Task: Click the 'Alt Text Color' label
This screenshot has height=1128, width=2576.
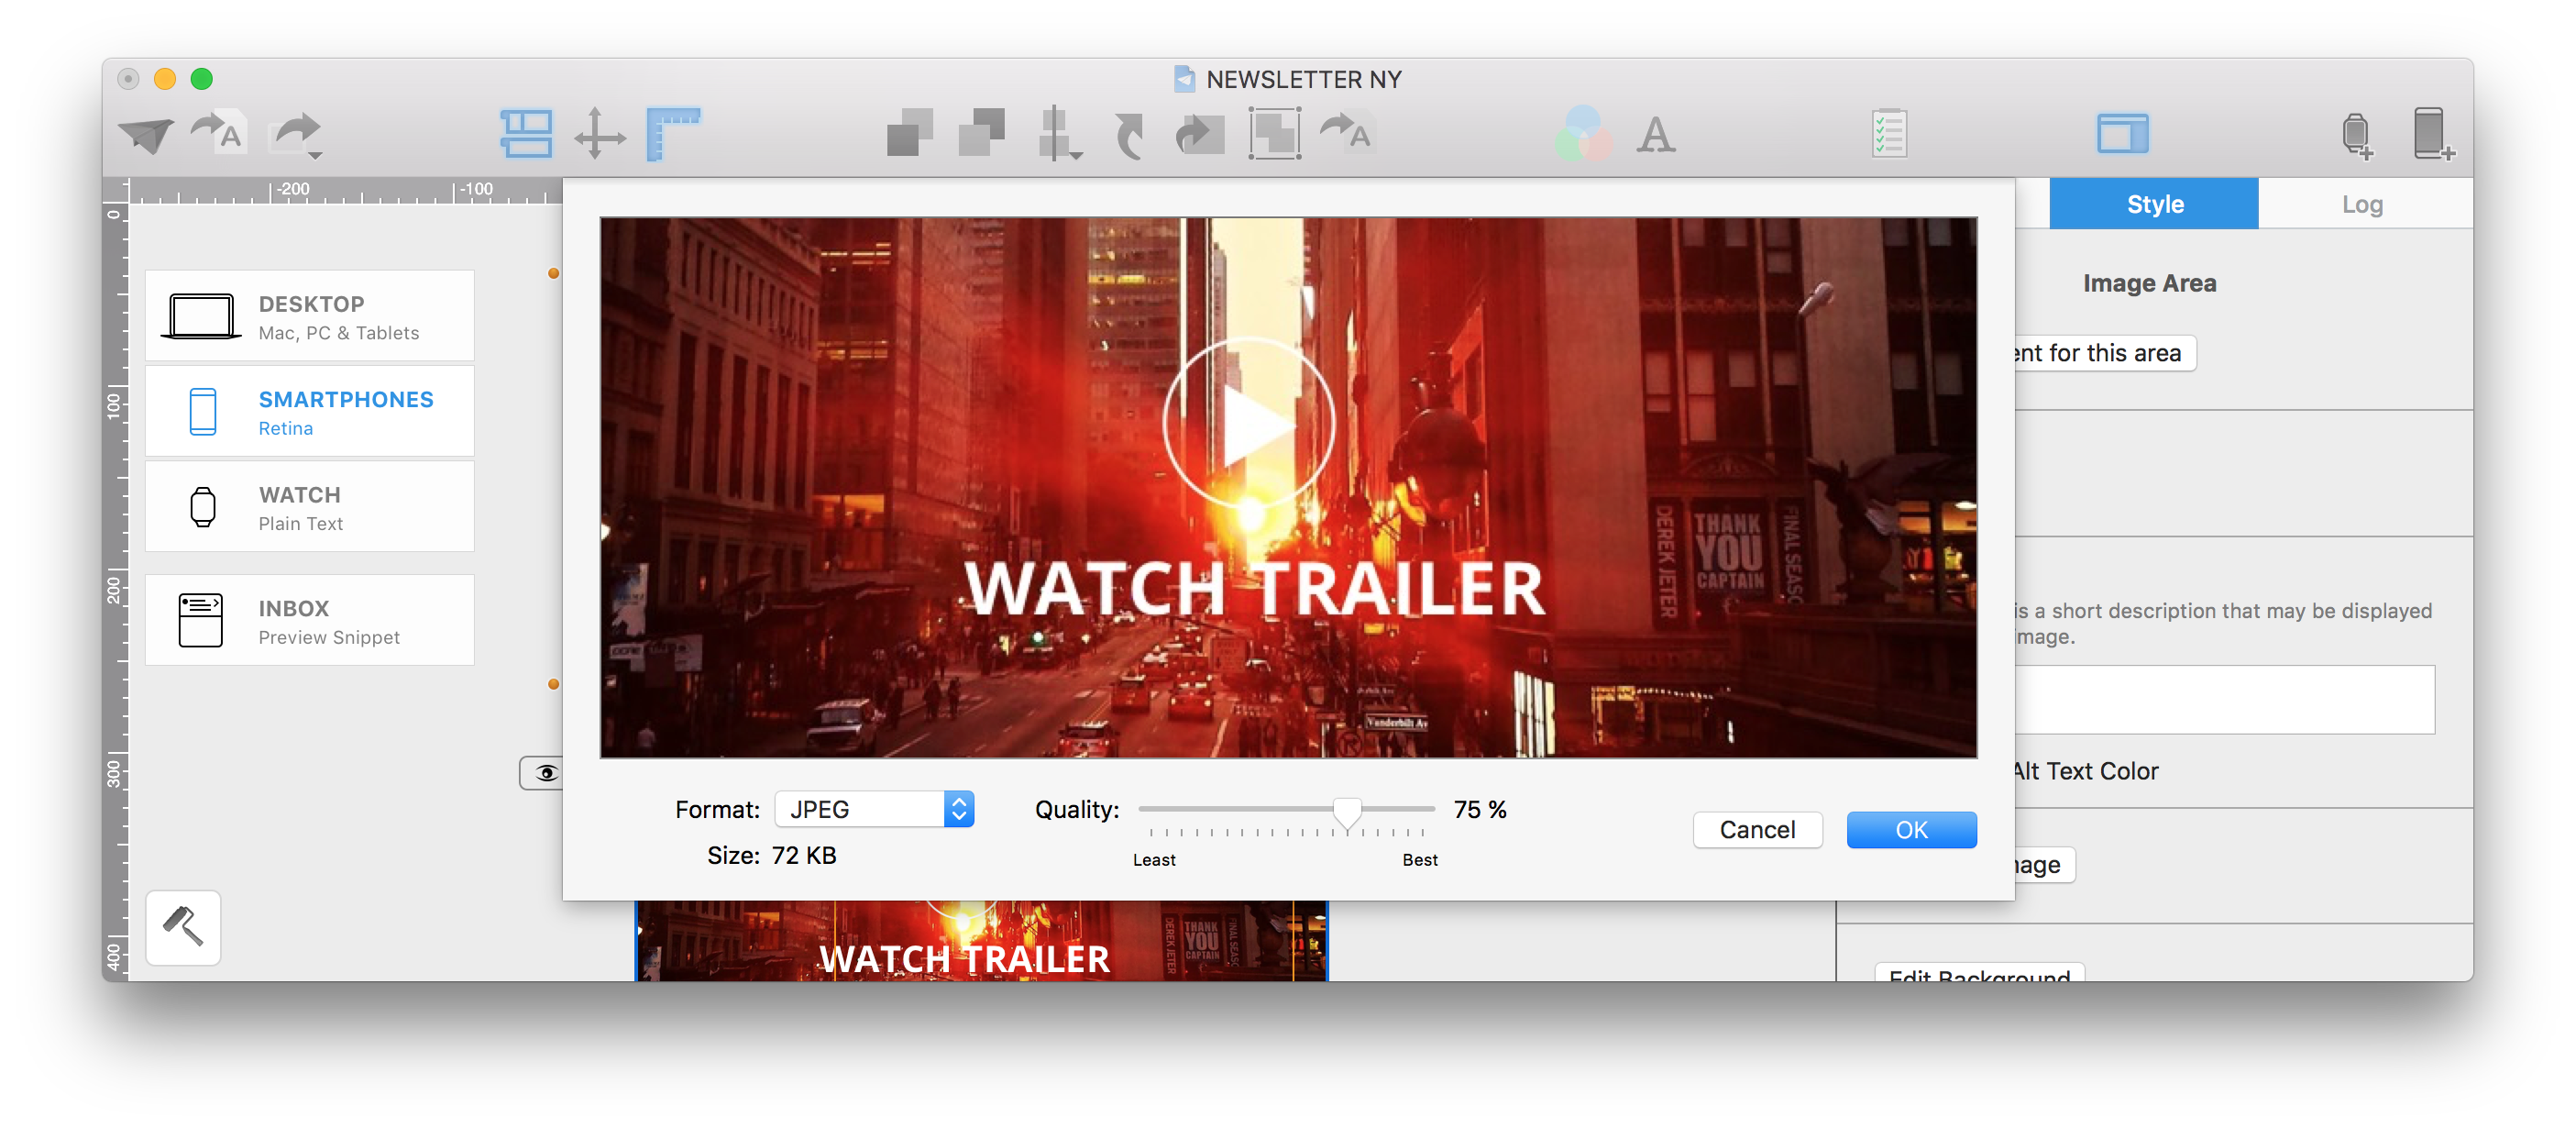Action: point(2086,771)
